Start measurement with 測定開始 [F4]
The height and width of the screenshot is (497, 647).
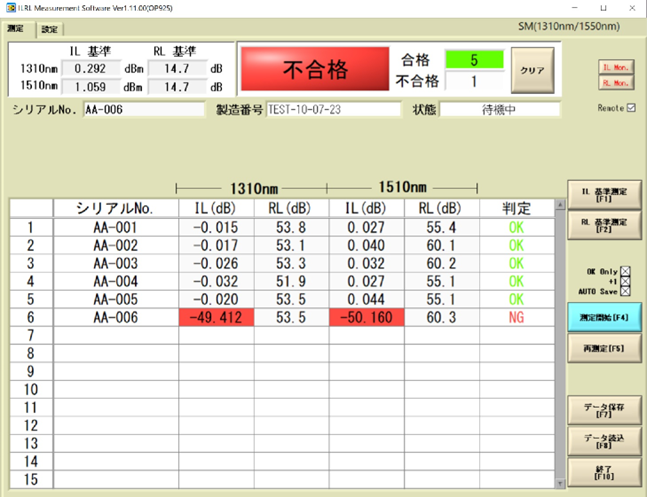coord(604,317)
